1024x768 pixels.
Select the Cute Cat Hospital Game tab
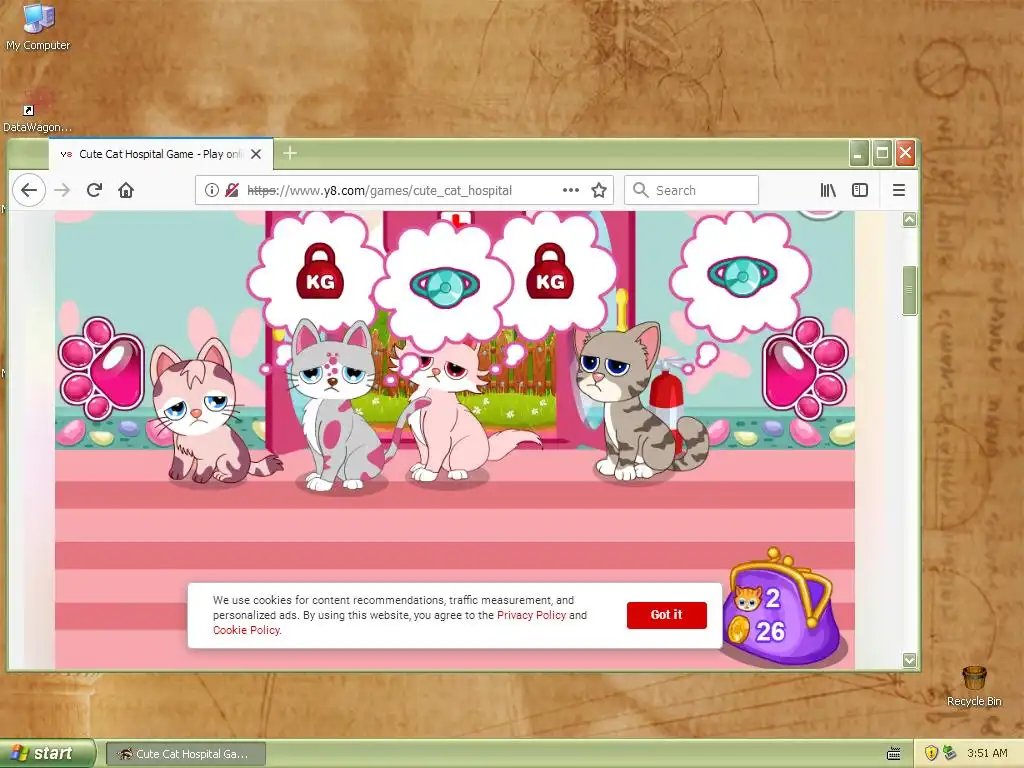click(x=161, y=154)
